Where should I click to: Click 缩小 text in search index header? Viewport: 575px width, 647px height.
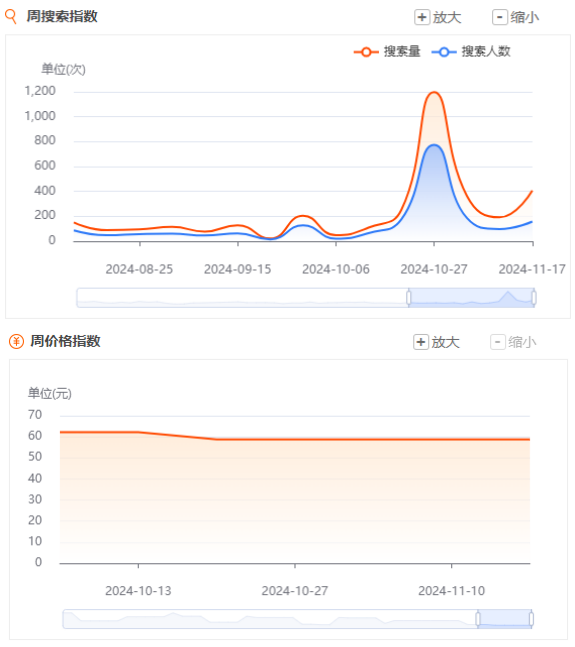tap(524, 17)
